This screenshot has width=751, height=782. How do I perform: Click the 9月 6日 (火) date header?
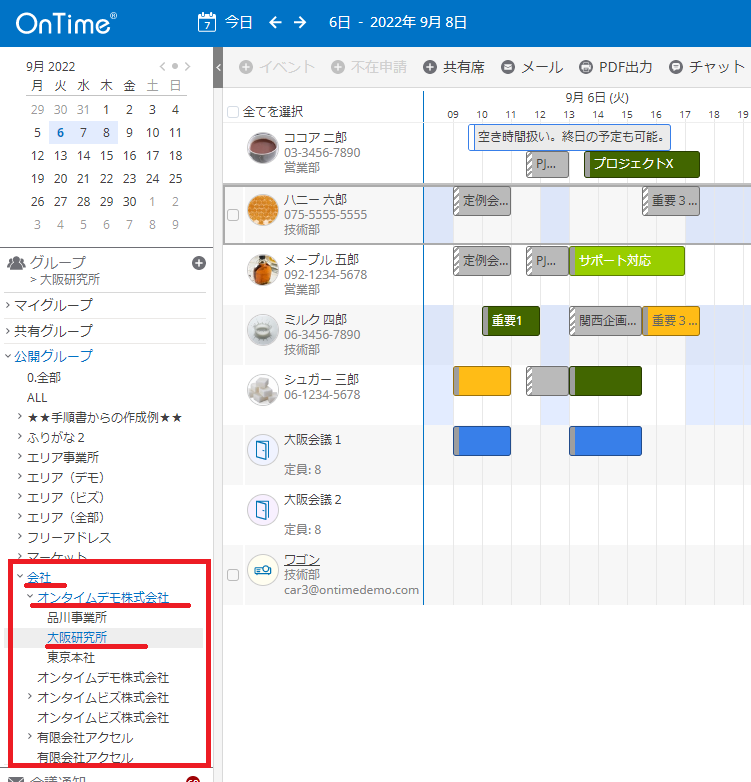597,98
